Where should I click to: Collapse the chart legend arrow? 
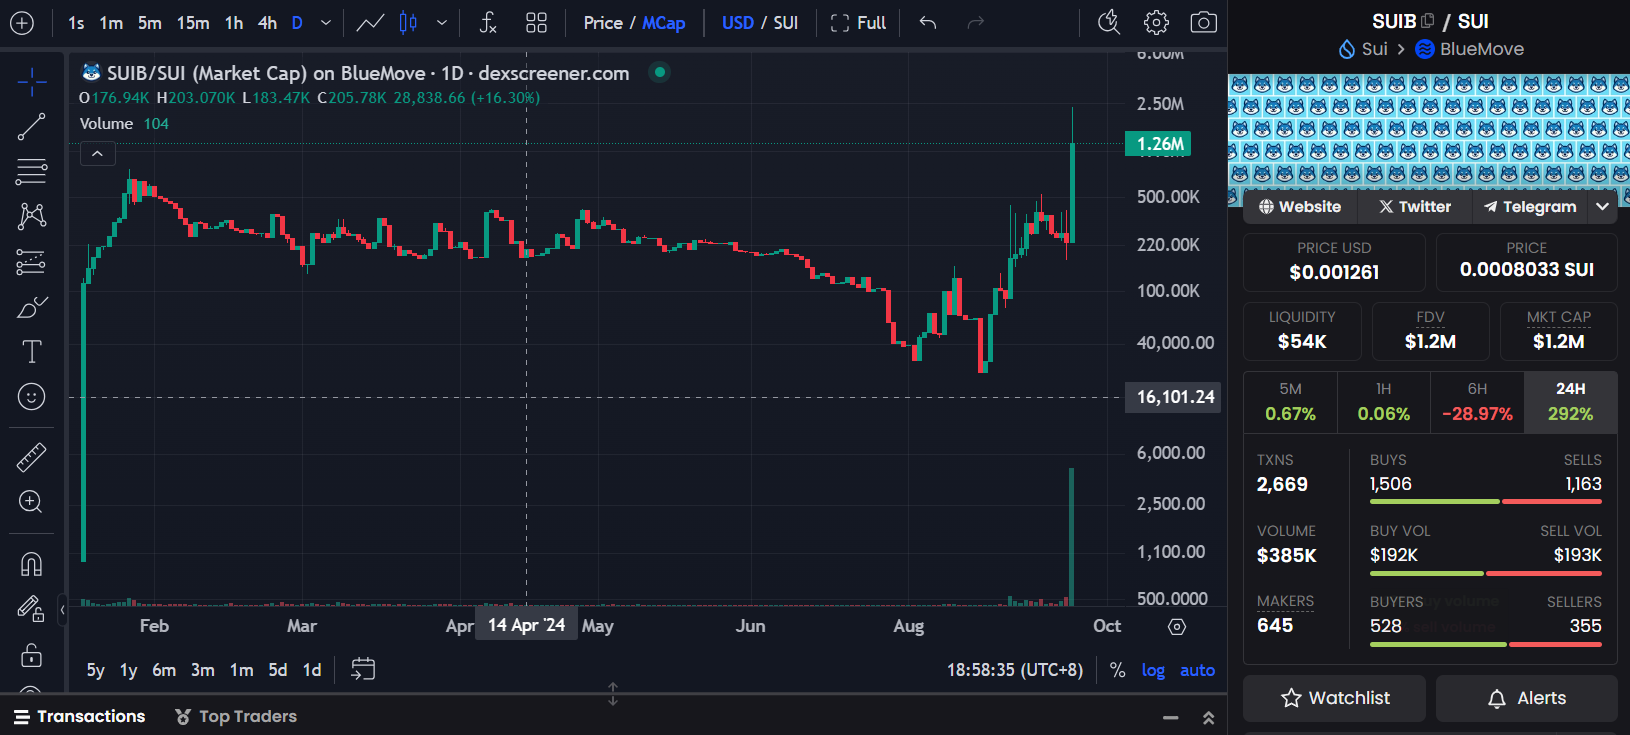click(97, 154)
